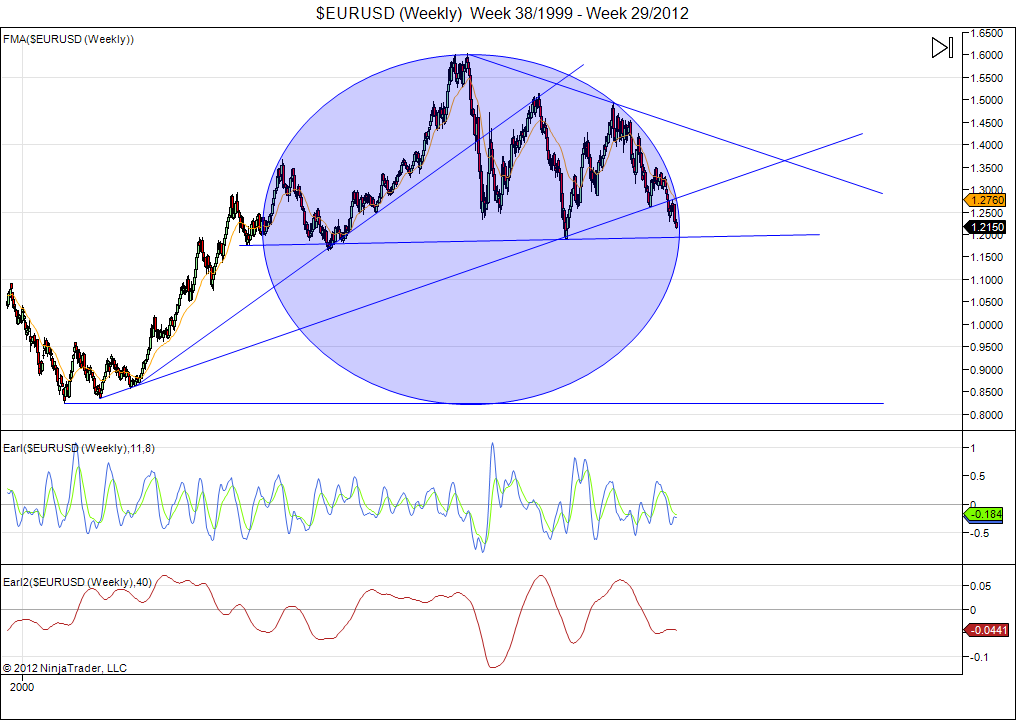Screen dimensions: 1016x720
Task: Click the 0.05 label on Earl2 axis
Action: coord(982,585)
